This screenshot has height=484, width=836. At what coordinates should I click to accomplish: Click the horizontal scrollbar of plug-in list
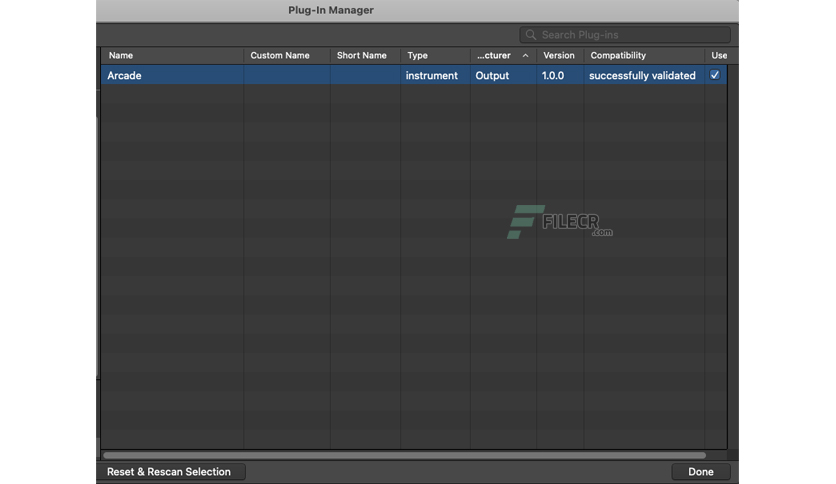[x=404, y=455]
